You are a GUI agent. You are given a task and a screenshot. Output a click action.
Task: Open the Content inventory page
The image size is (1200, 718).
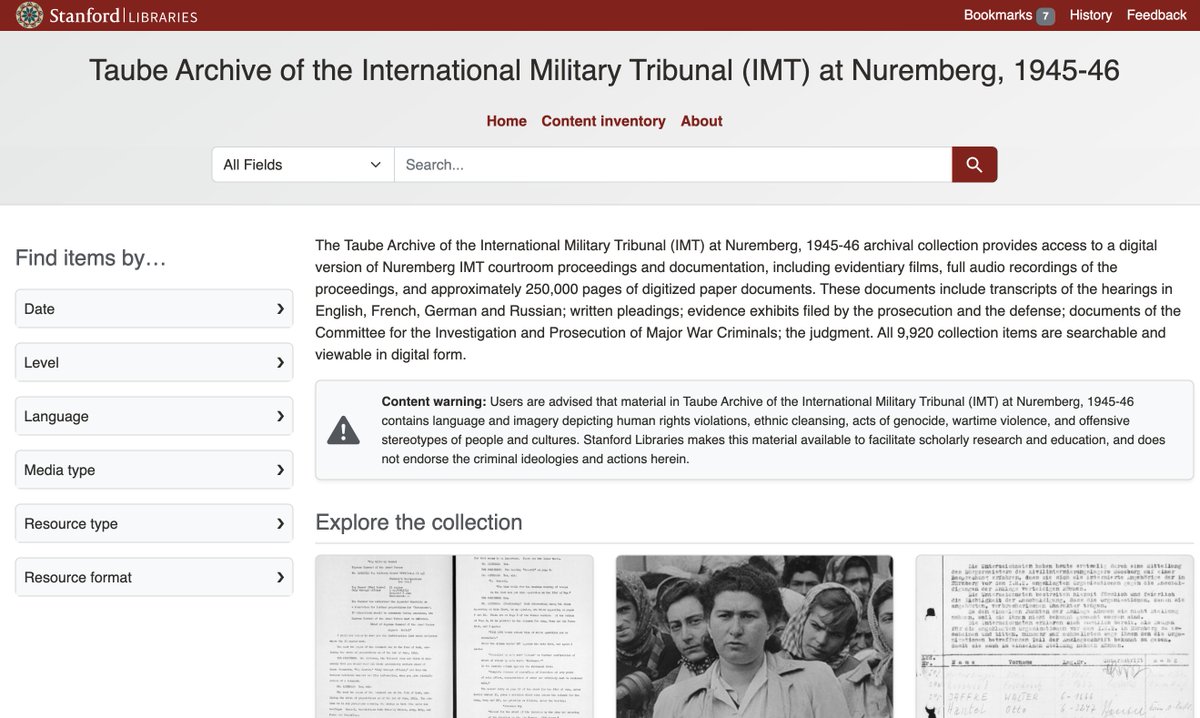point(603,121)
